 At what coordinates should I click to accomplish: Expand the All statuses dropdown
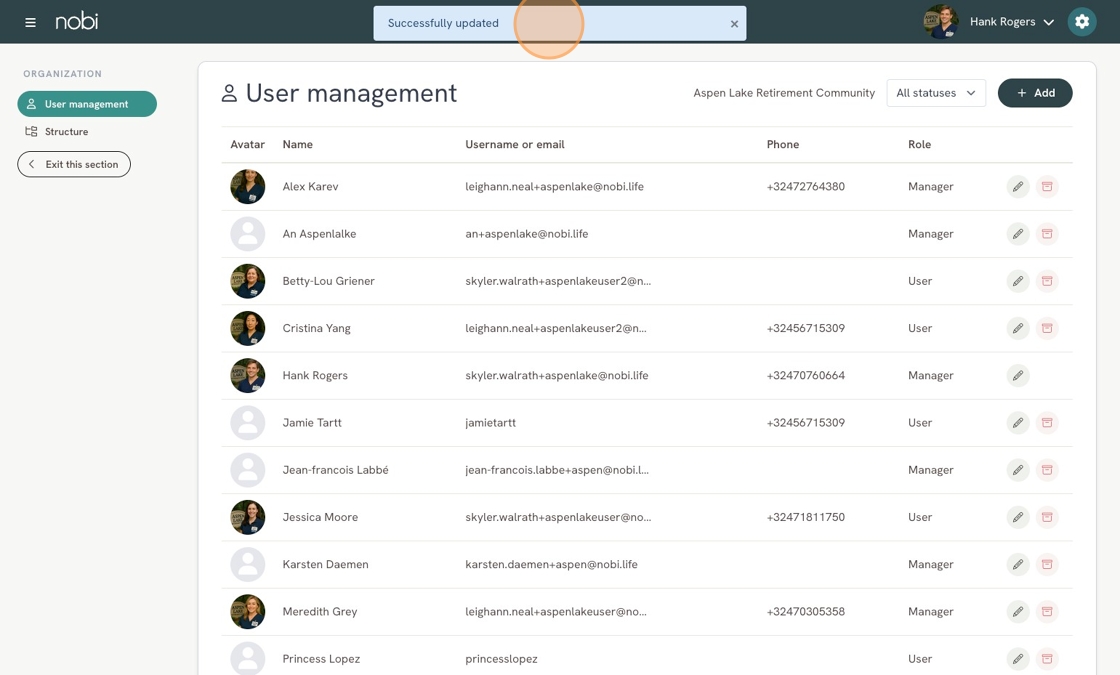click(936, 93)
